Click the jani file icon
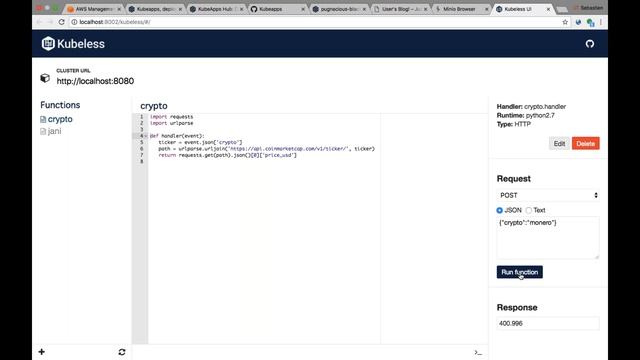 tap(43, 131)
